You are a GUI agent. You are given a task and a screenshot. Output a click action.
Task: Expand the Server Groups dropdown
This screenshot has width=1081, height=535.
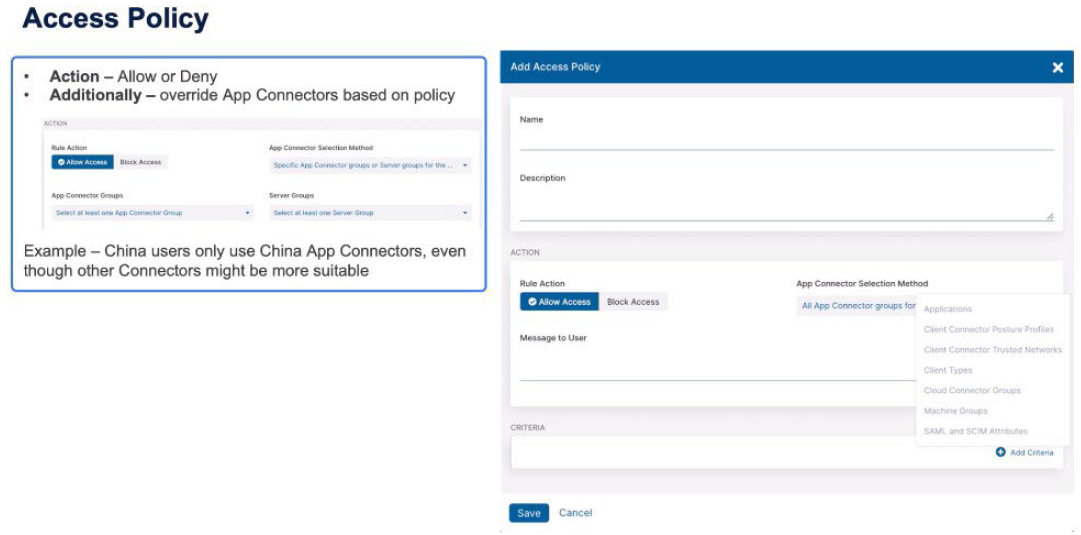370,213
